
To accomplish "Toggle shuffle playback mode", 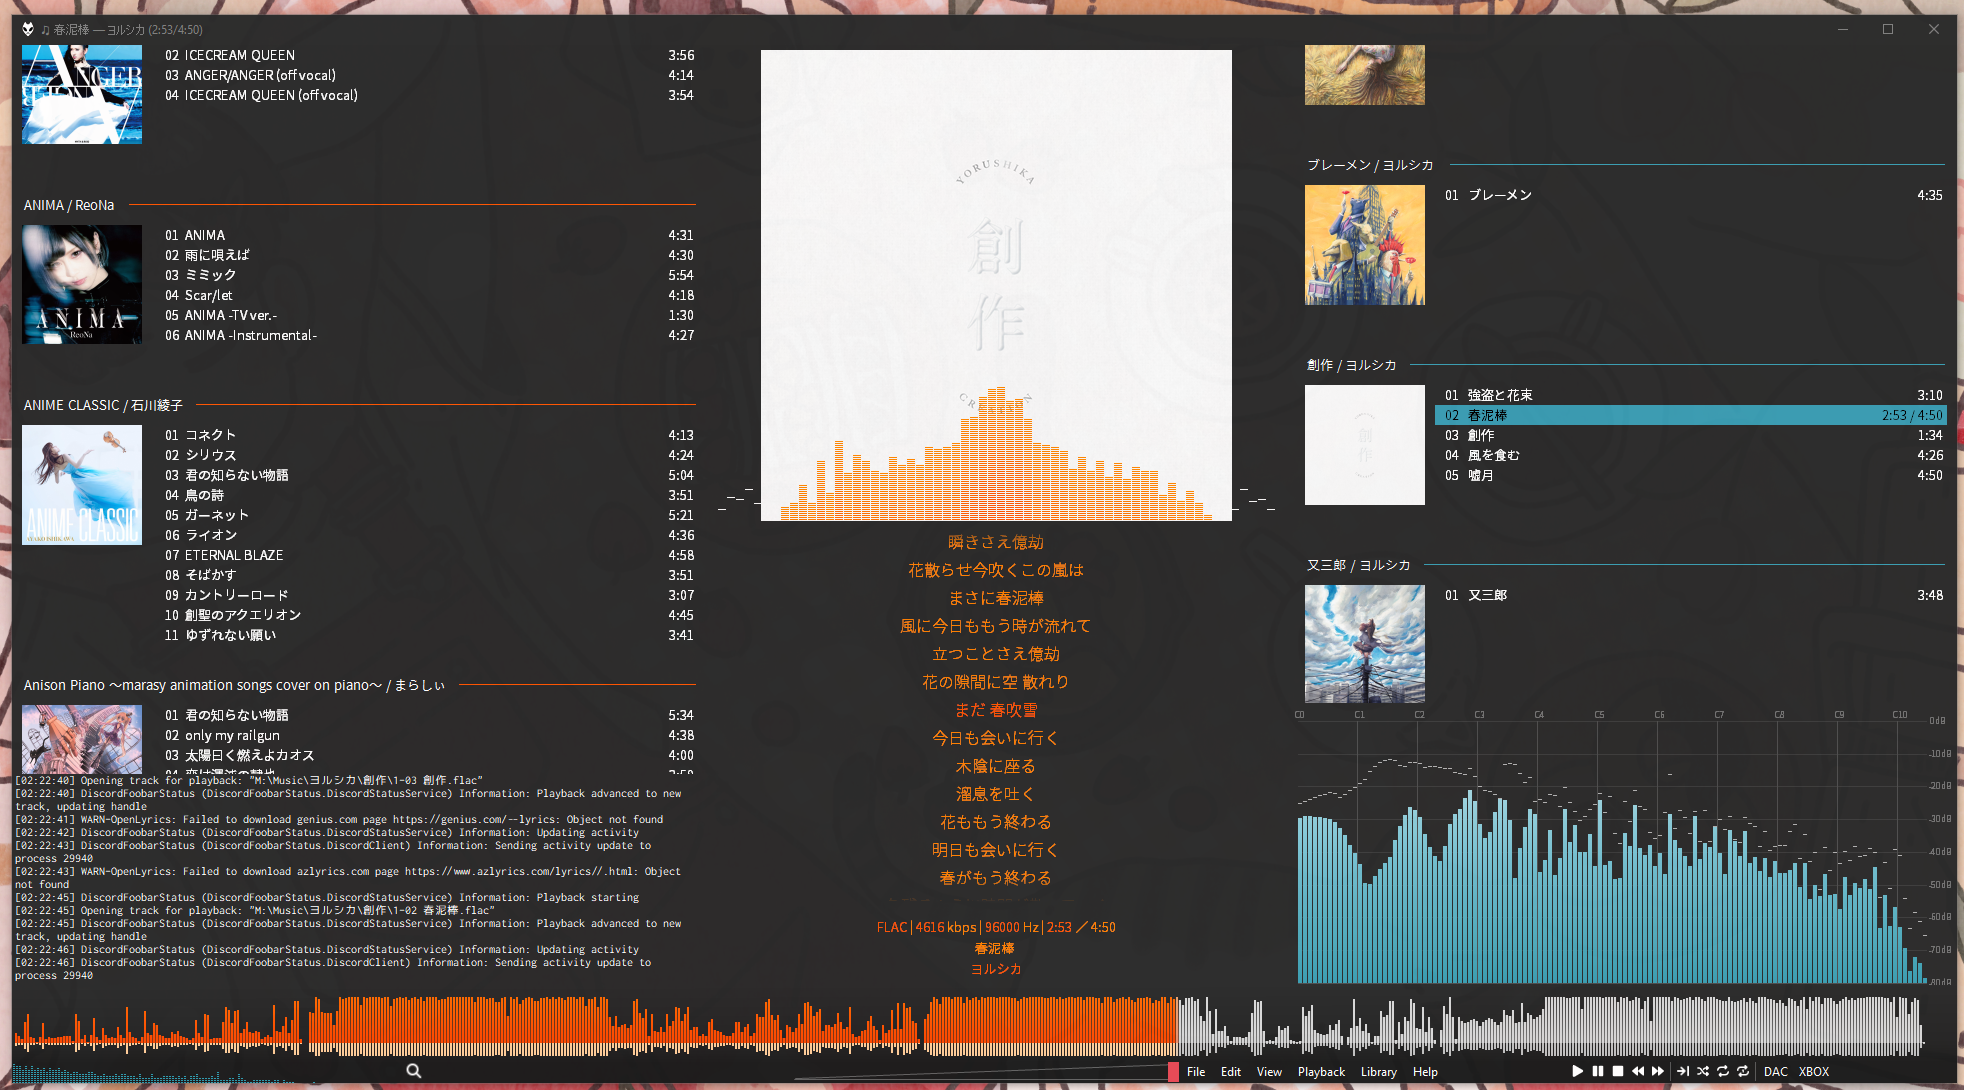I will [x=1703, y=1071].
